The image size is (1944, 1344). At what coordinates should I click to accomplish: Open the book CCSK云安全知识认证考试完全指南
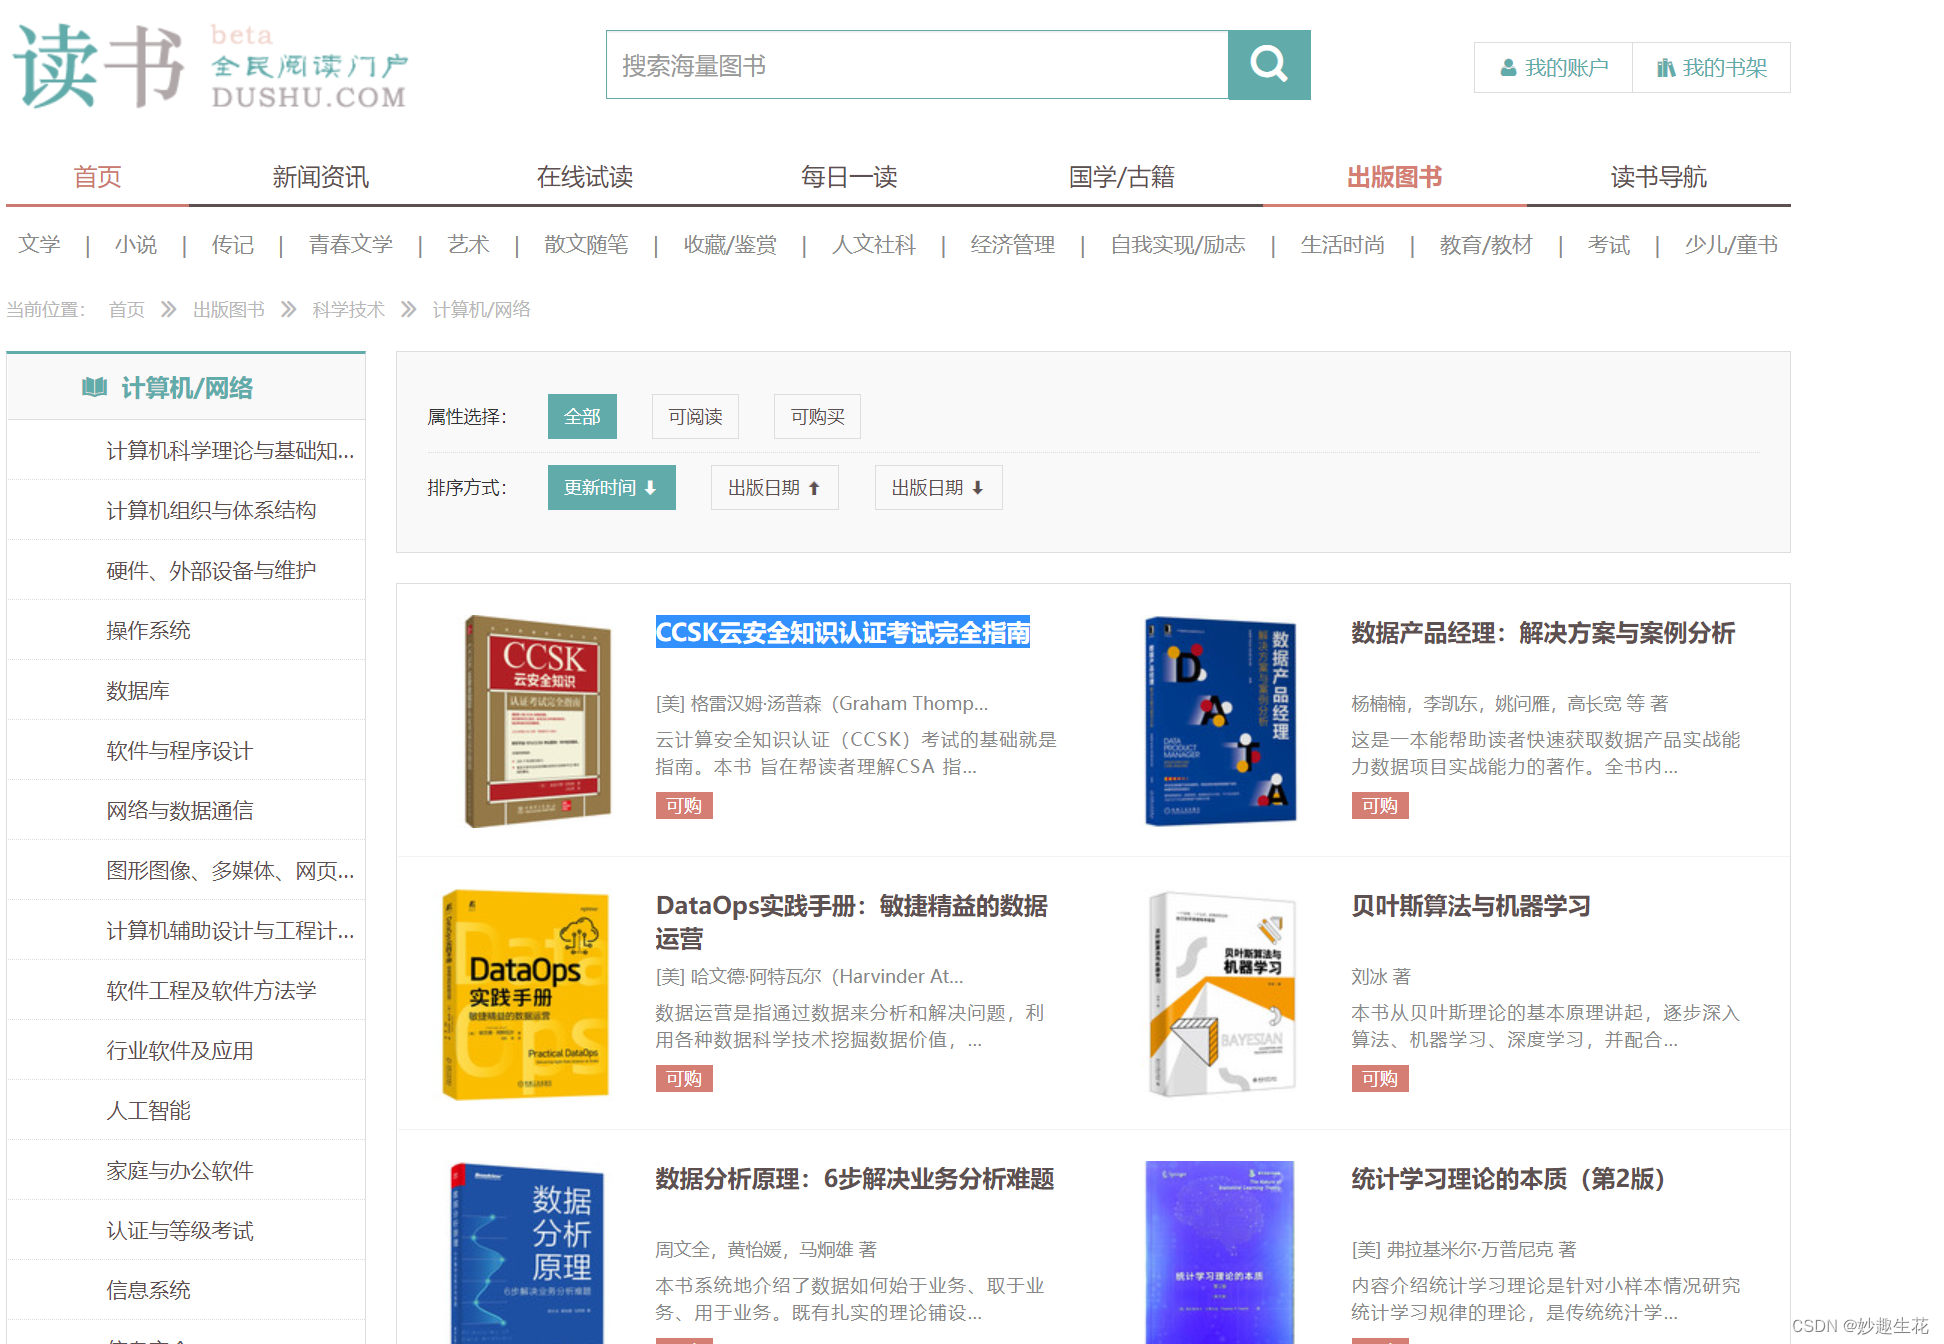tap(843, 633)
